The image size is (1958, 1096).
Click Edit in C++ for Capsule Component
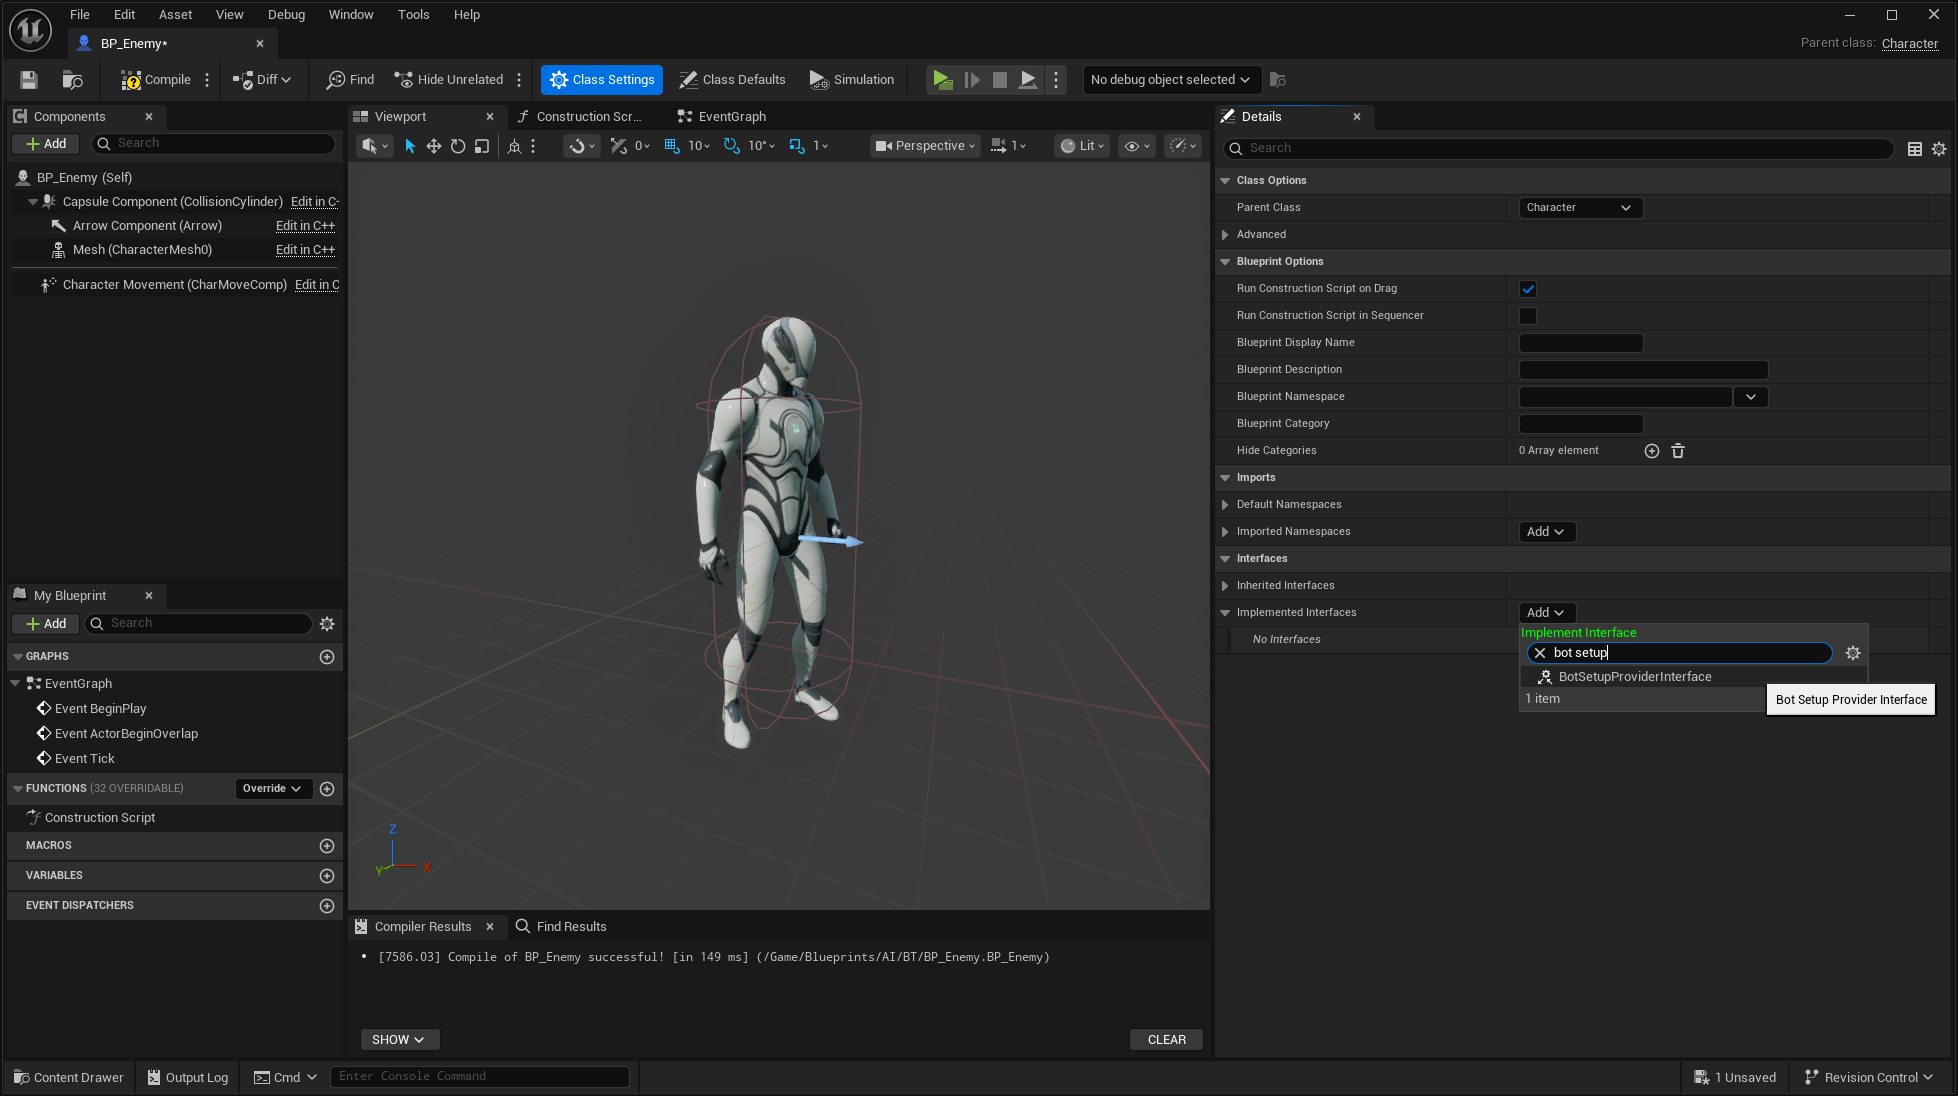click(313, 201)
